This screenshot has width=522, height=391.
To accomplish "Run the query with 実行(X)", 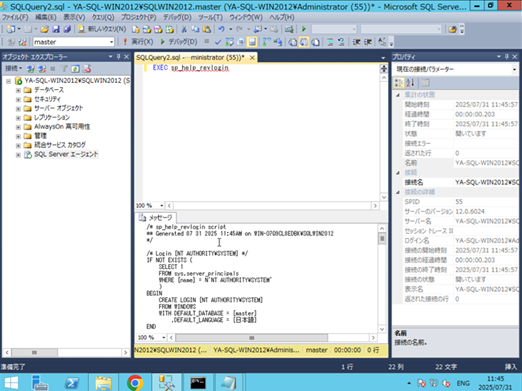I will pos(138,42).
